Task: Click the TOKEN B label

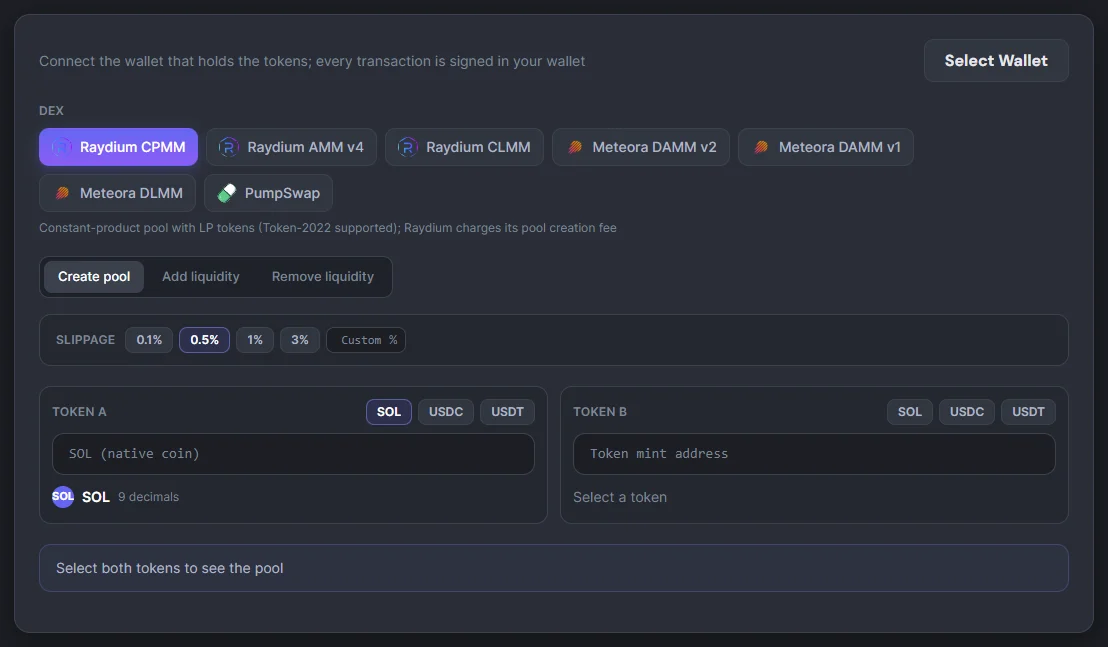Action: pos(600,412)
